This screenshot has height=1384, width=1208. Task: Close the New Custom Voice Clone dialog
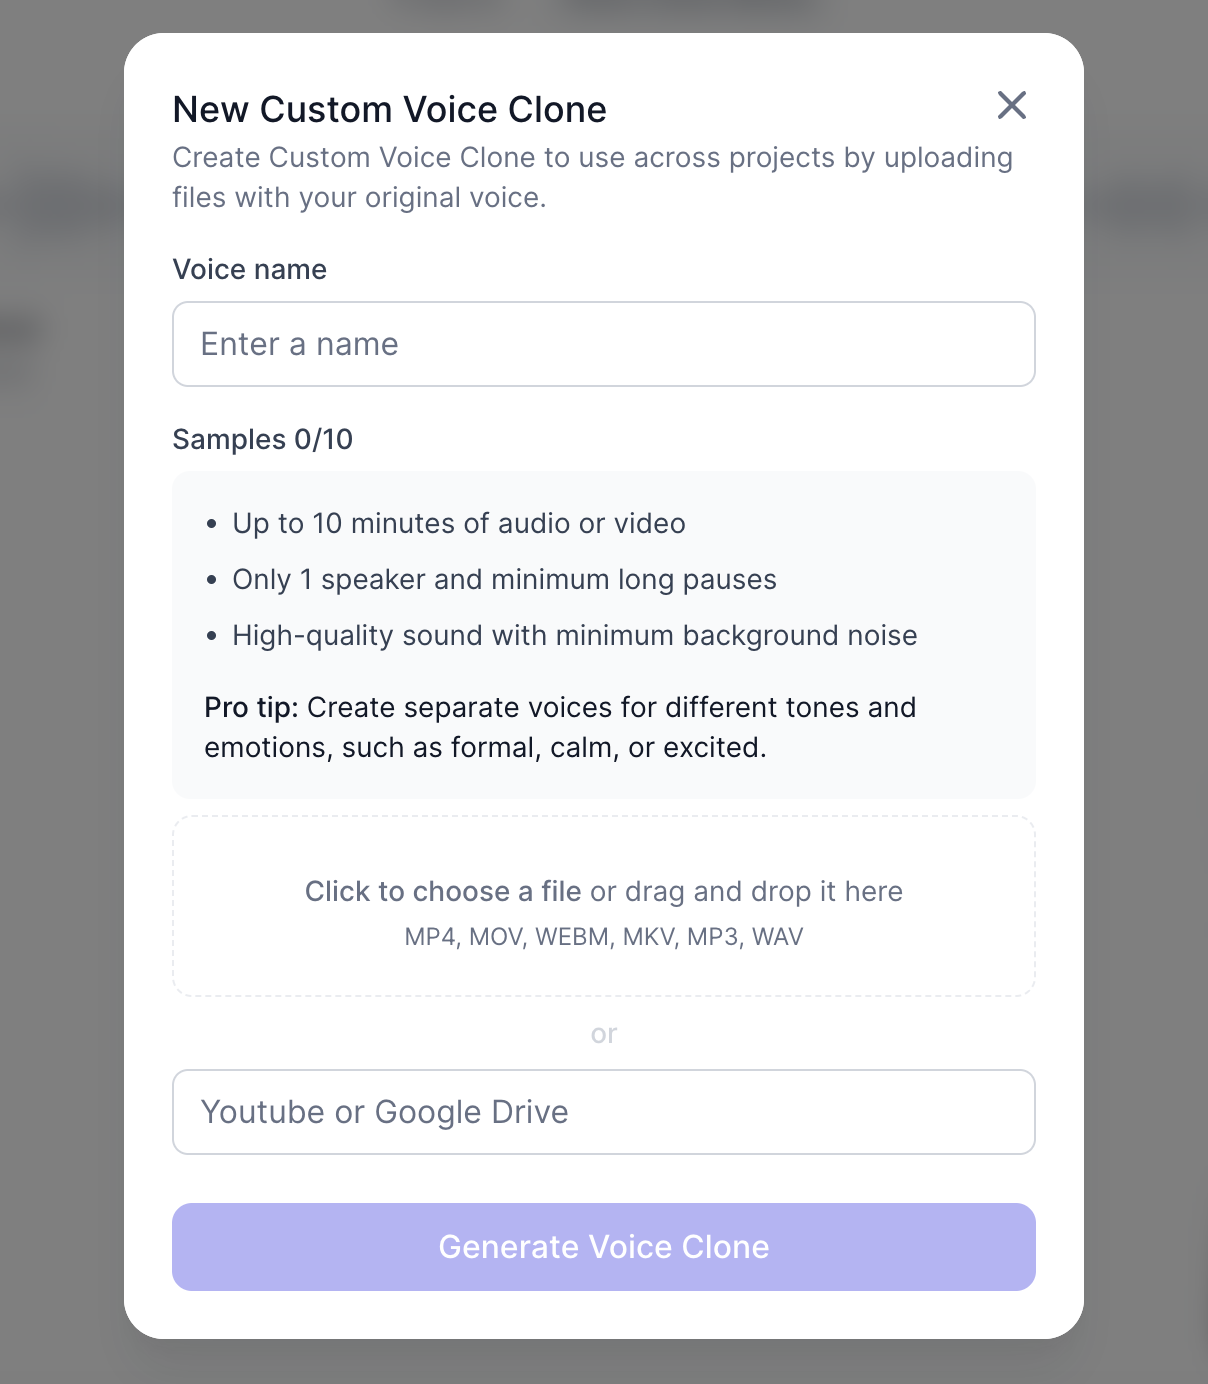pyautogui.click(x=1011, y=106)
